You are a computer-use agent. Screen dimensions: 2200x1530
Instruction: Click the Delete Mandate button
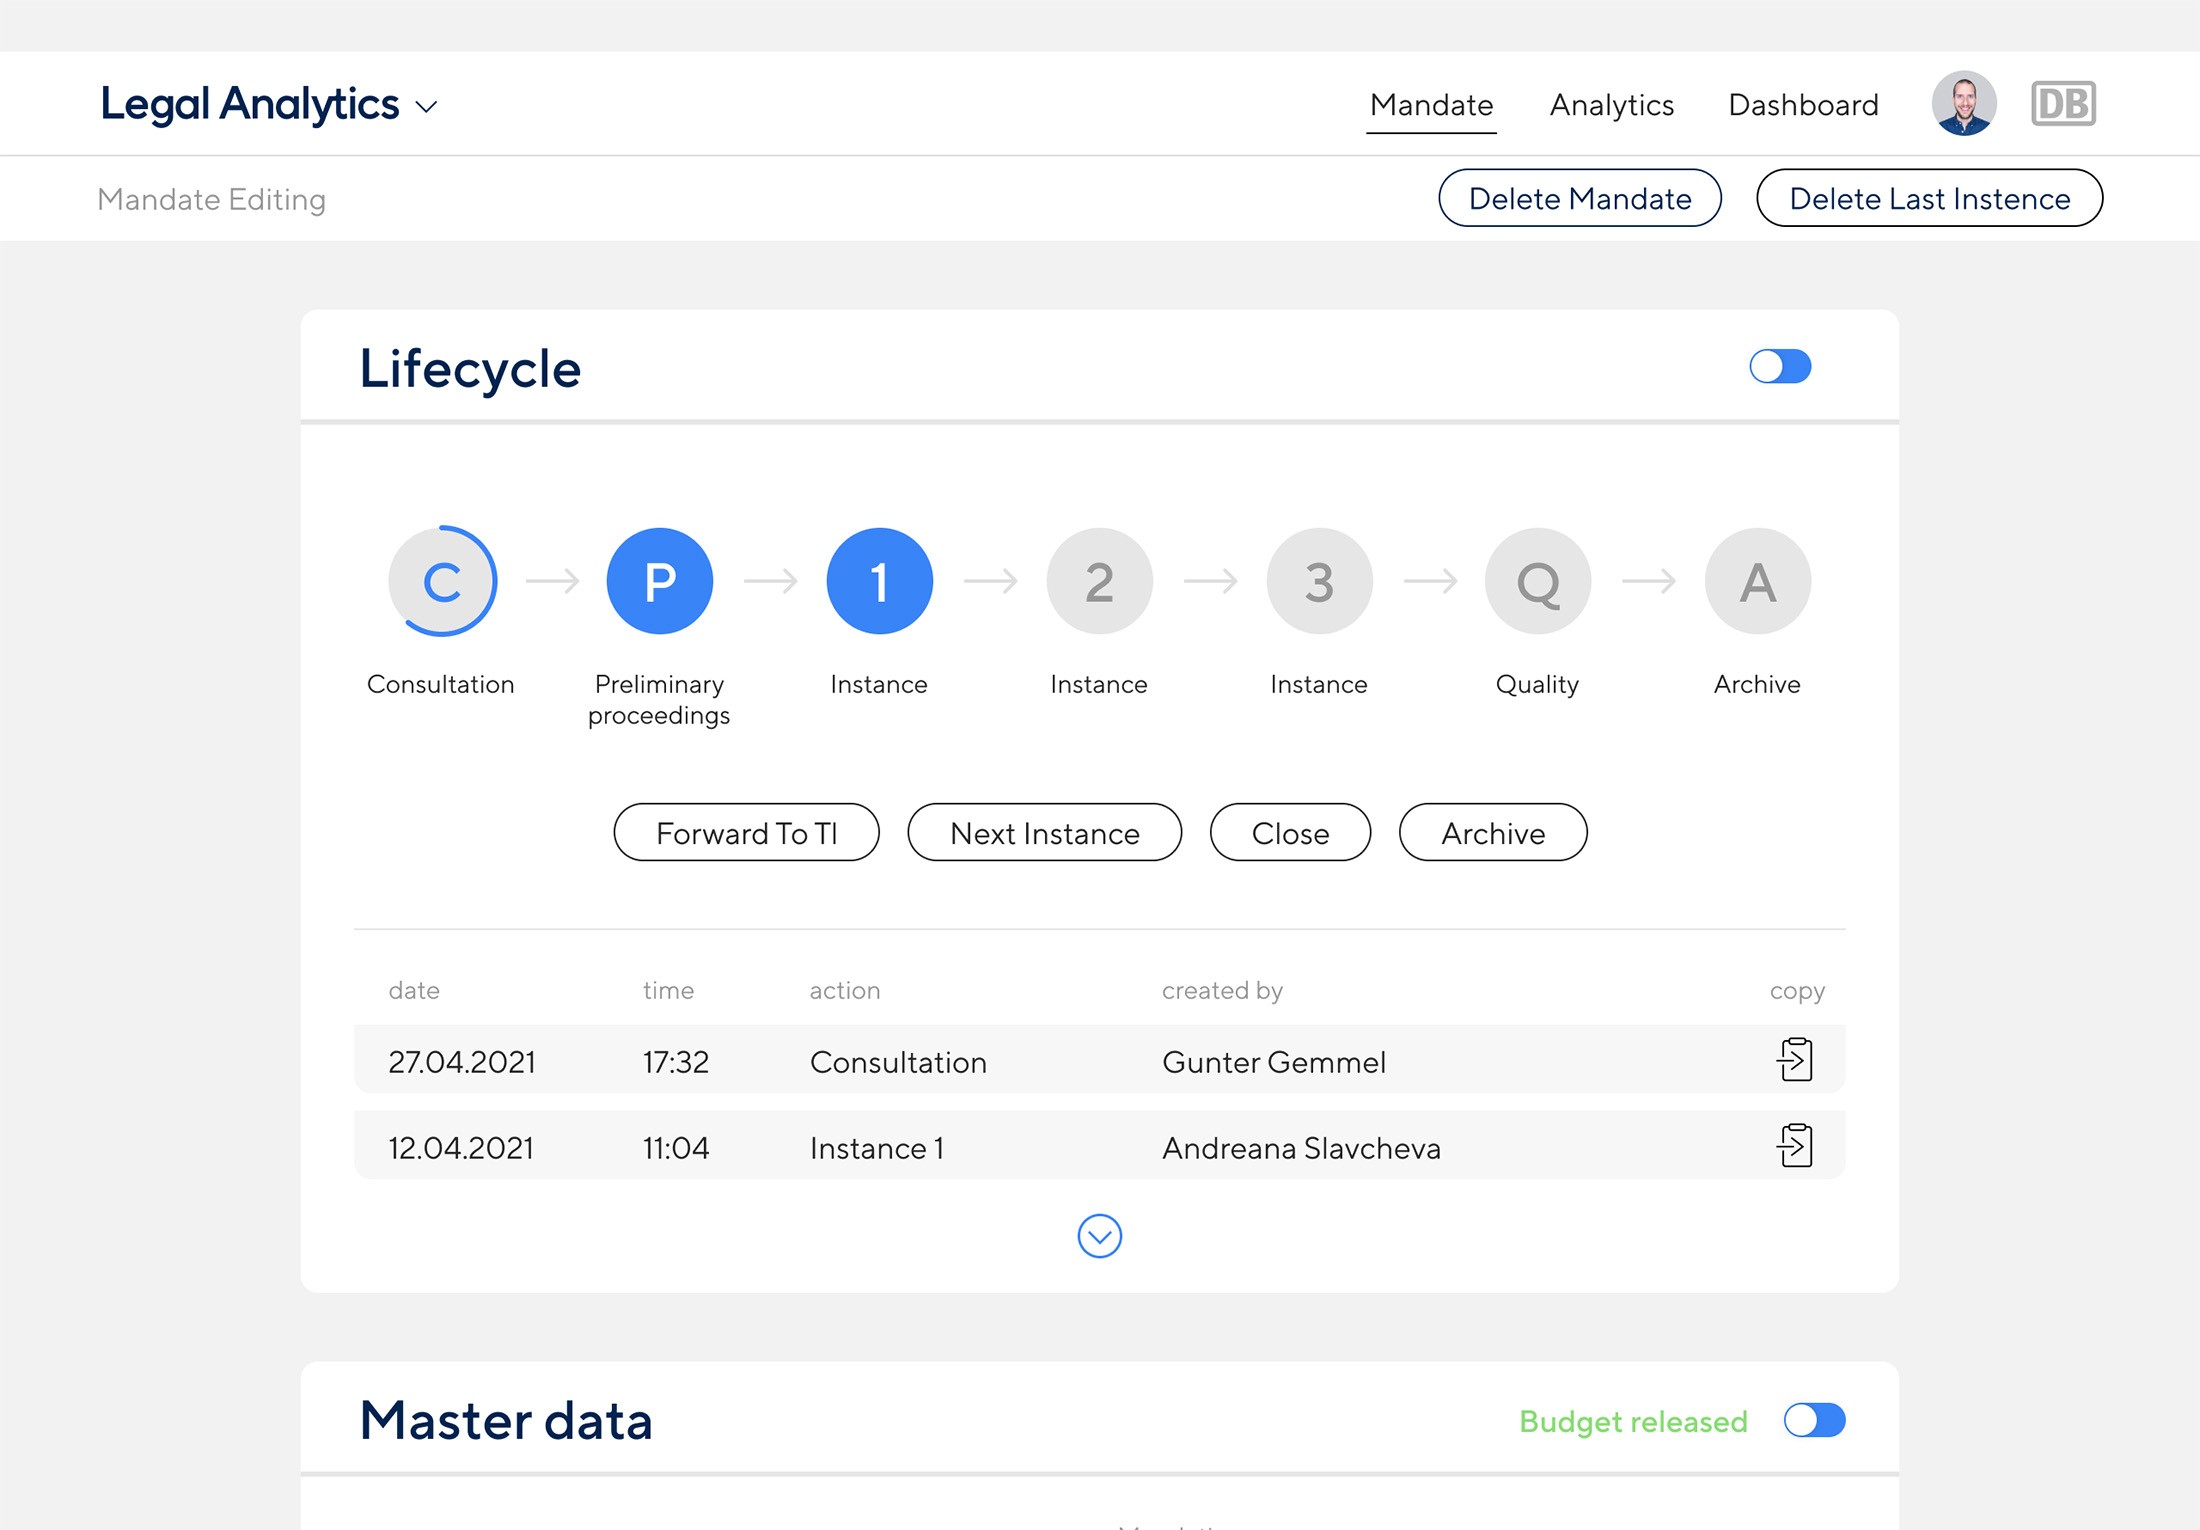coord(1579,198)
